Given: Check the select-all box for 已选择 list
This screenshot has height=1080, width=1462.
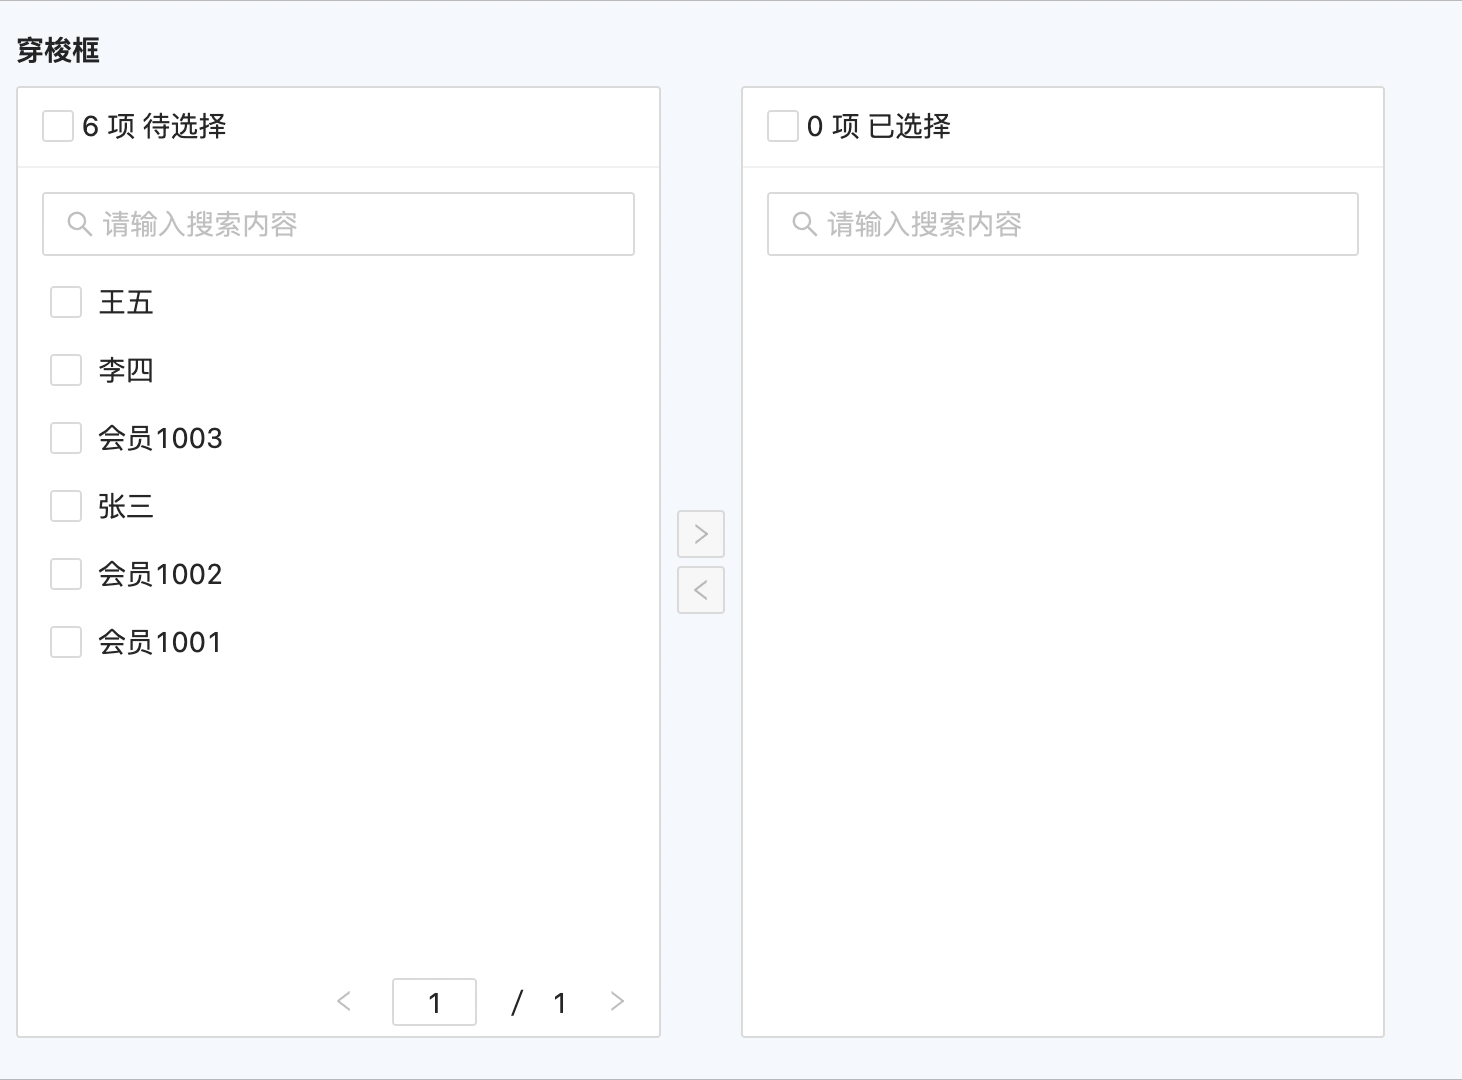Looking at the screenshot, I should tap(782, 126).
